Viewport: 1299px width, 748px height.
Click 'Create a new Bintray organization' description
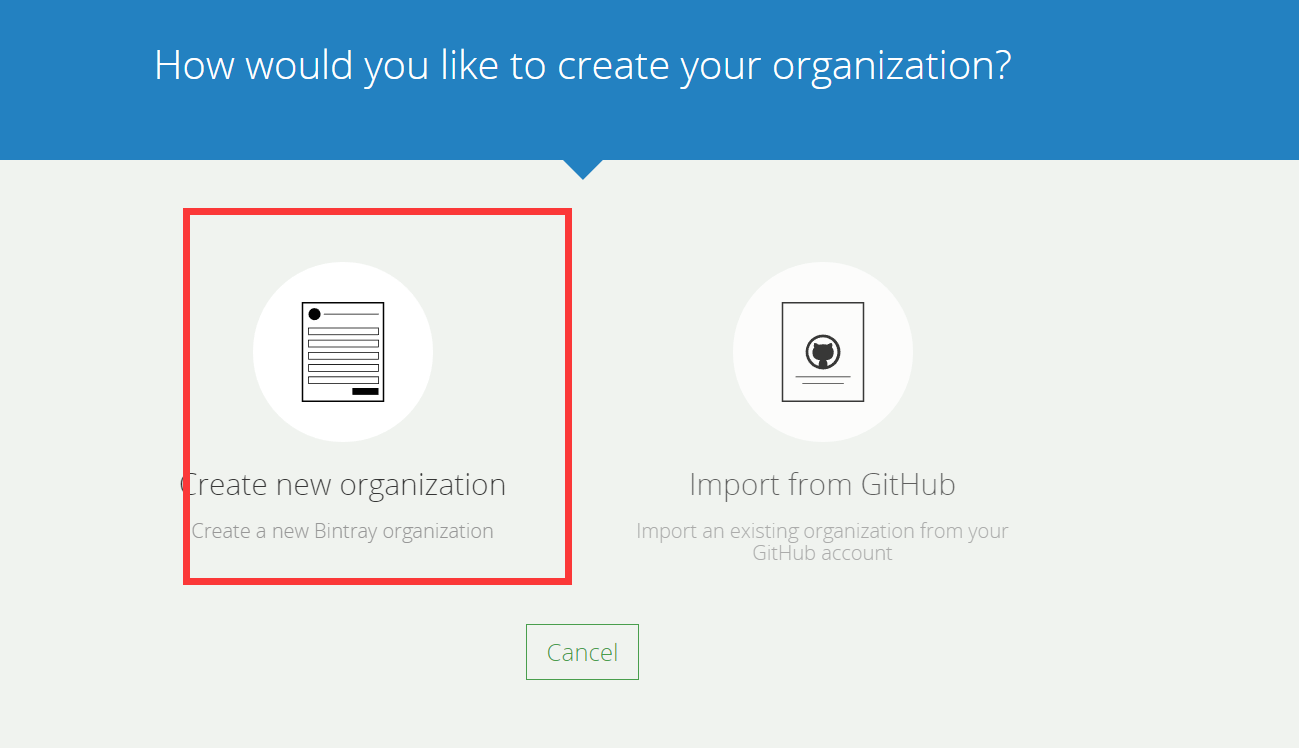[343, 531]
